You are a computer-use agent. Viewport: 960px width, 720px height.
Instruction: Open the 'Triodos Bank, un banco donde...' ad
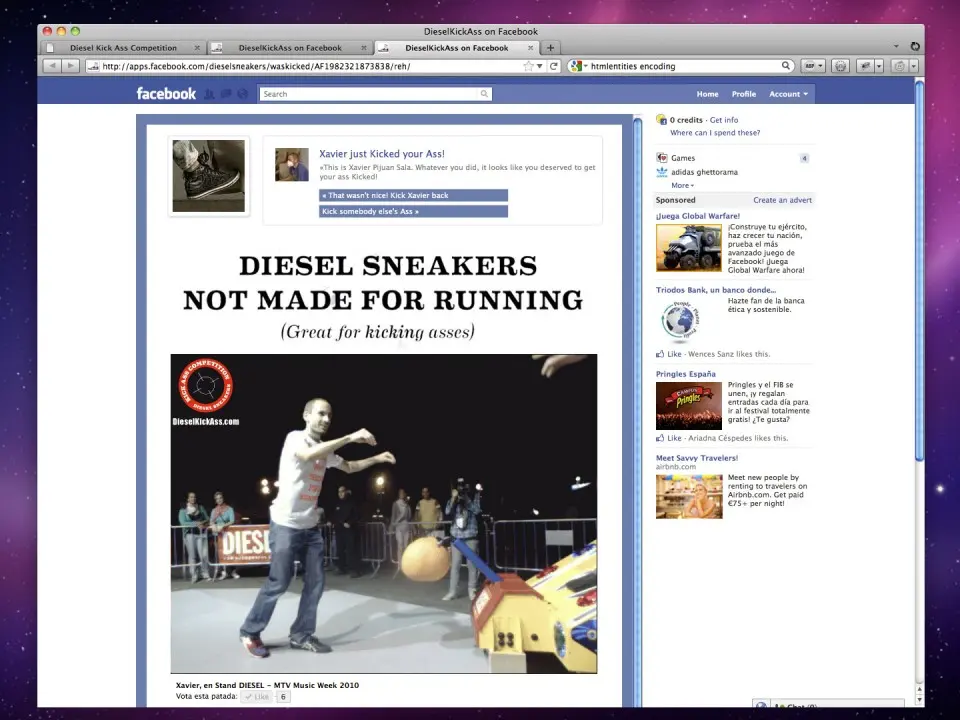tap(716, 290)
